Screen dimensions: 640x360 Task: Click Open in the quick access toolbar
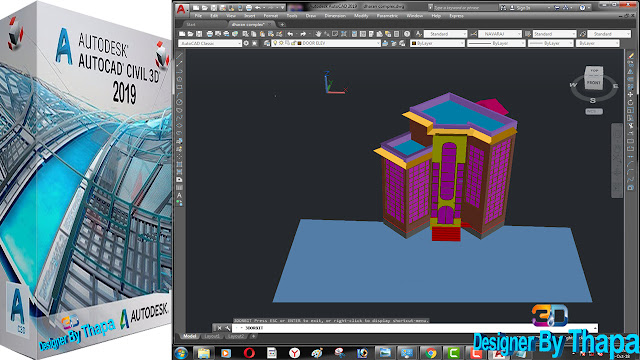pos(205,8)
